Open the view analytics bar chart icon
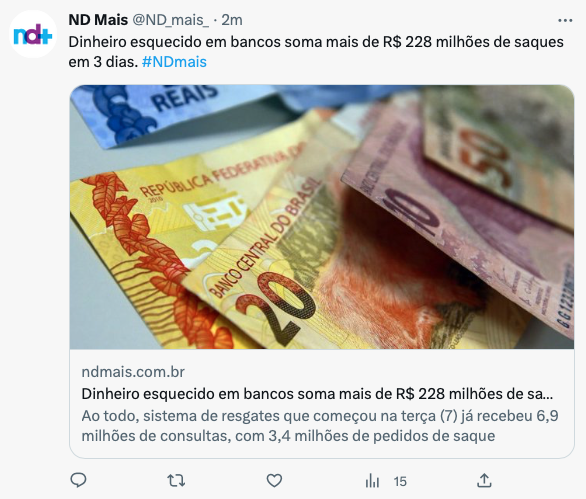 click(372, 481)
